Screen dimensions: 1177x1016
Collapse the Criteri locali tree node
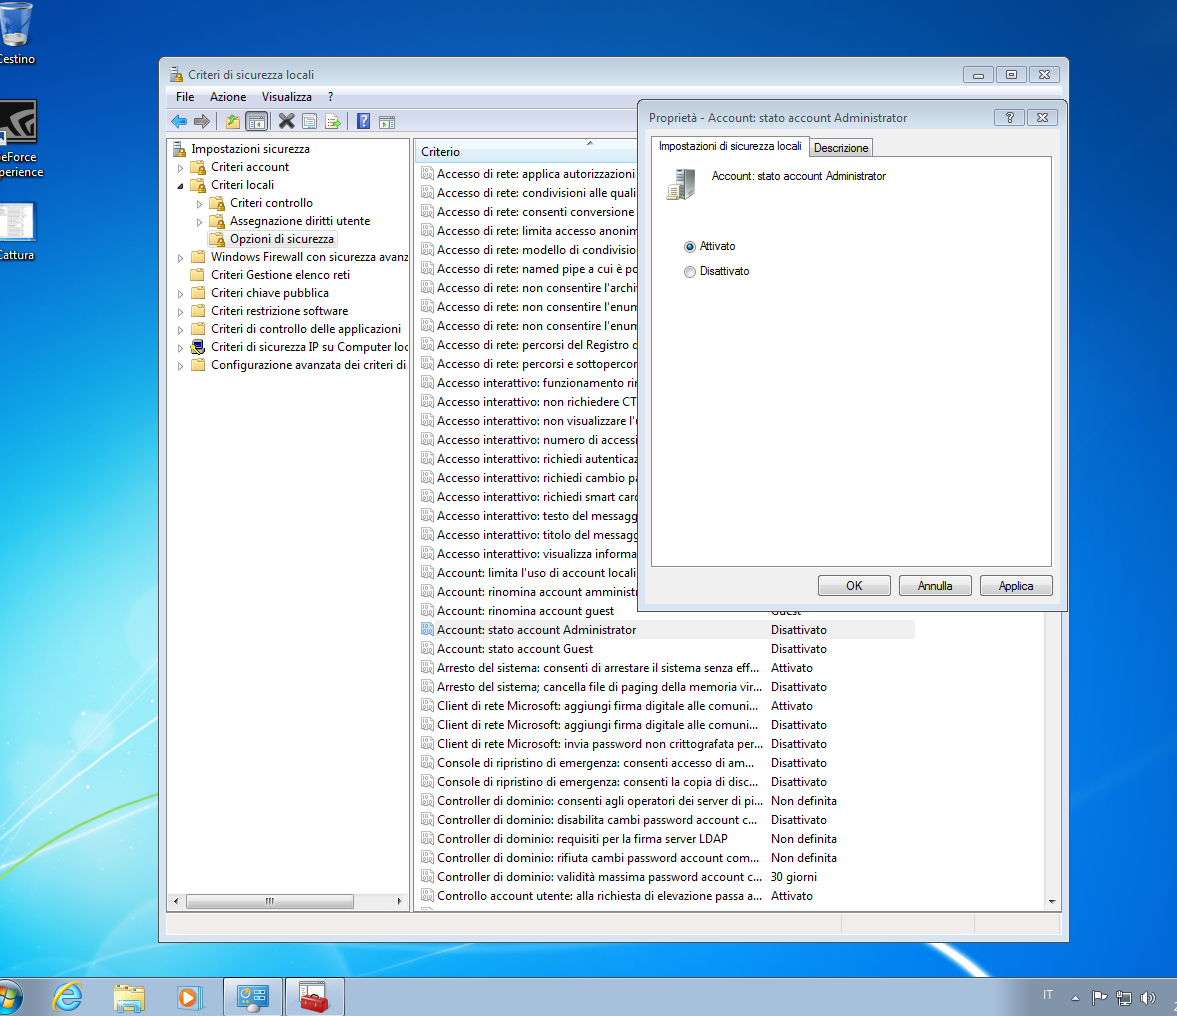tap(181, 186)
